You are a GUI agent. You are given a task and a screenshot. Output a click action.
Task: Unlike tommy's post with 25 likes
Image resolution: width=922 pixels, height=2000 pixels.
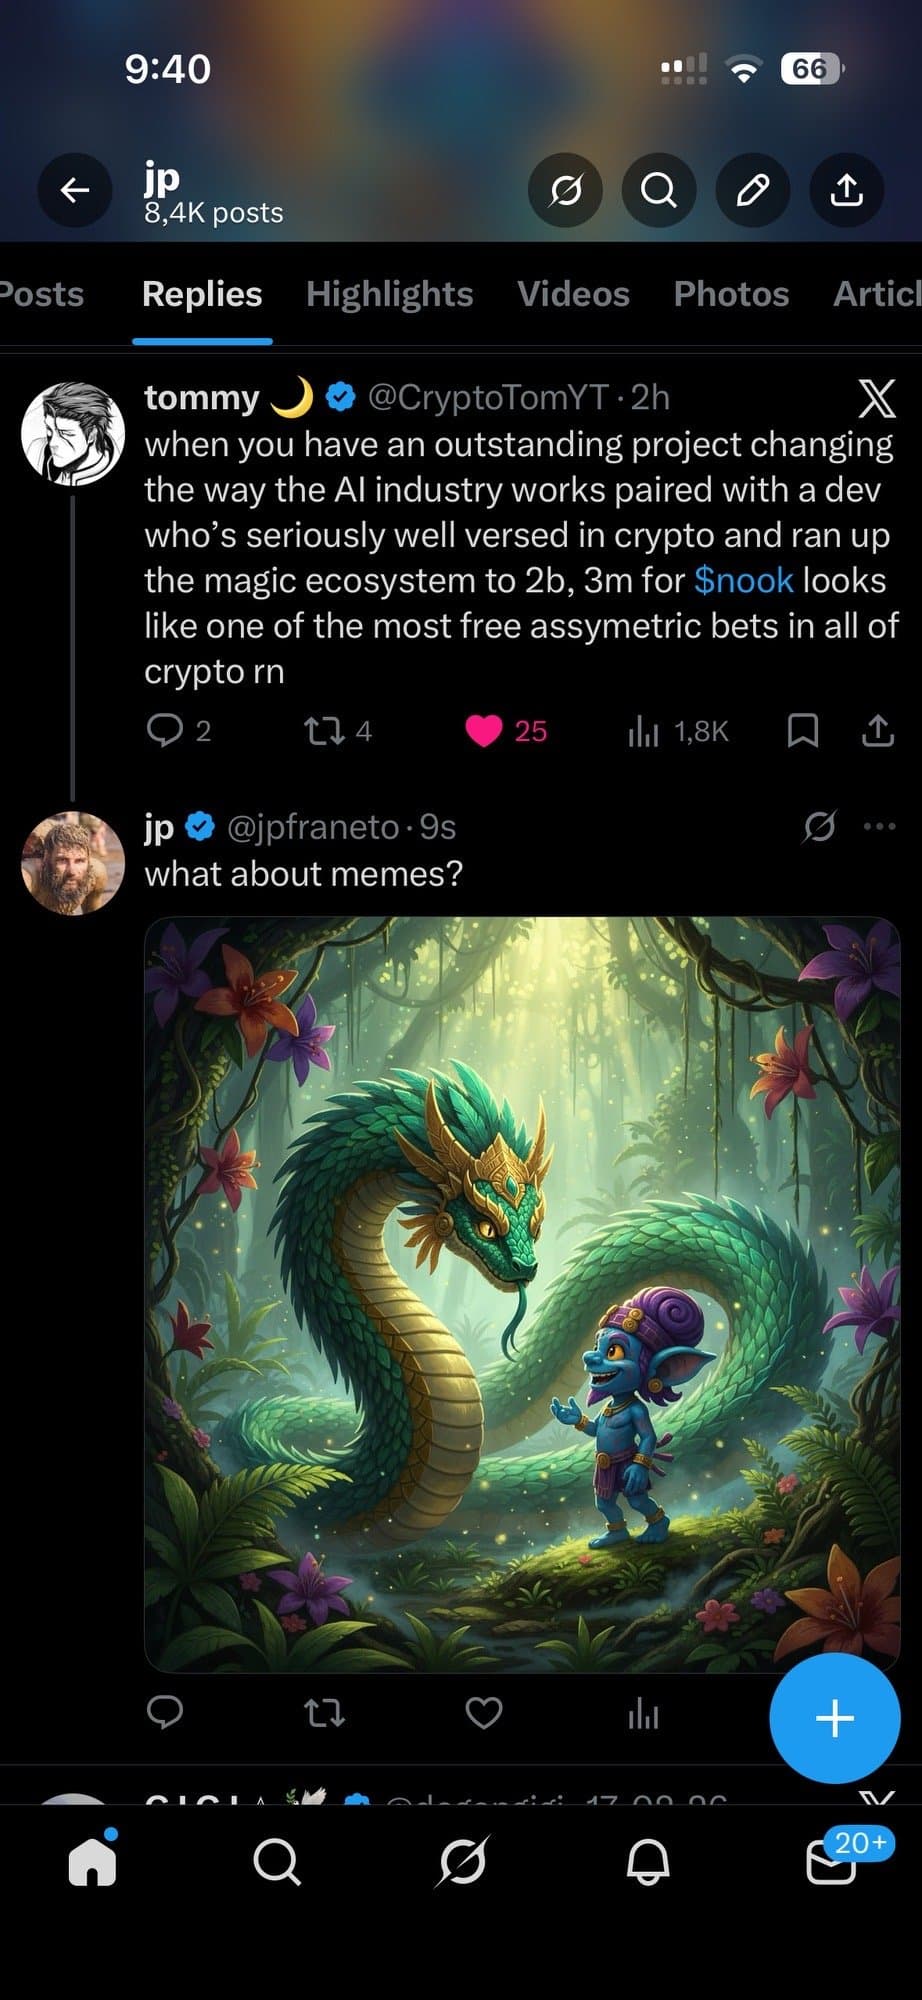click(484, 731)
